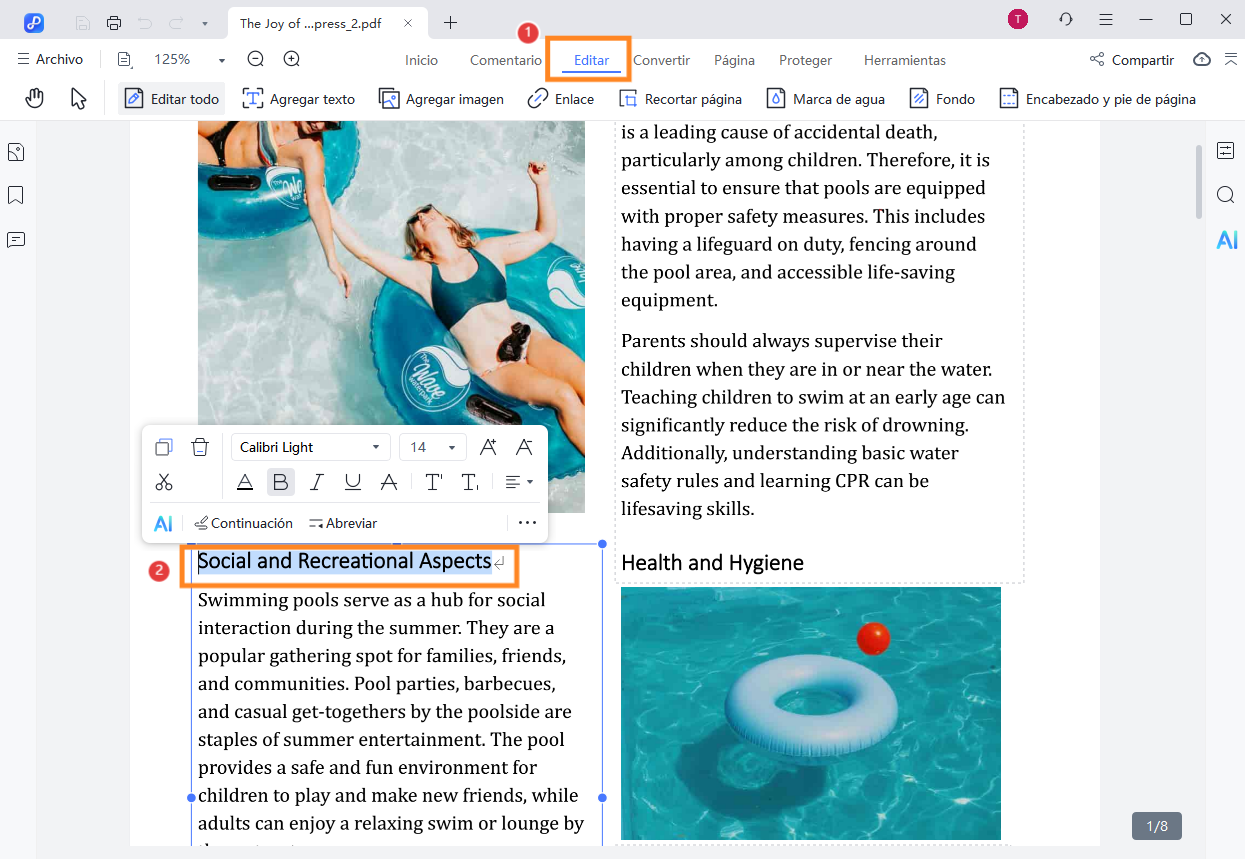This screenshot has width=1245, height=859.
Task: Increase font size with the larger-A icon
Action: 488,447
